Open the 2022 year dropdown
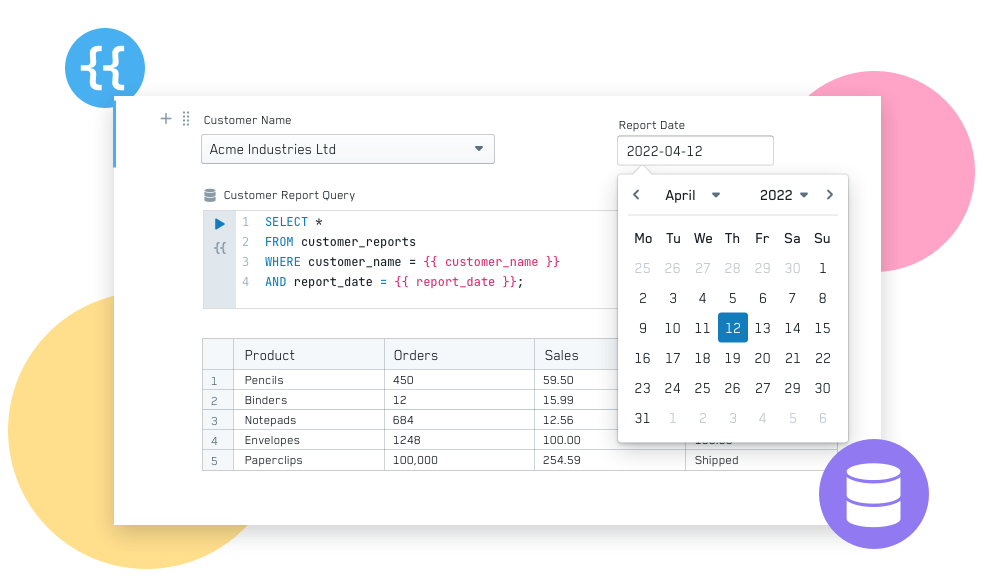The width and height of the screenshot is (984, 576). click(x=783, y=195)
